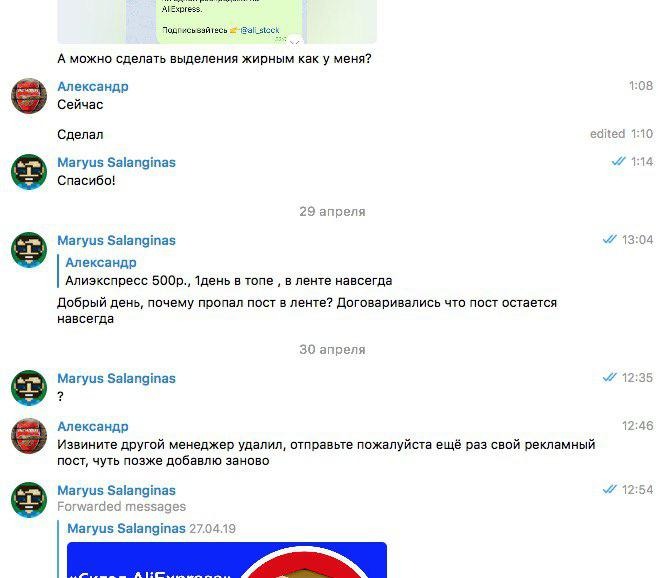
Task: Select the Сделал edited message
Action: pos(80,134)
